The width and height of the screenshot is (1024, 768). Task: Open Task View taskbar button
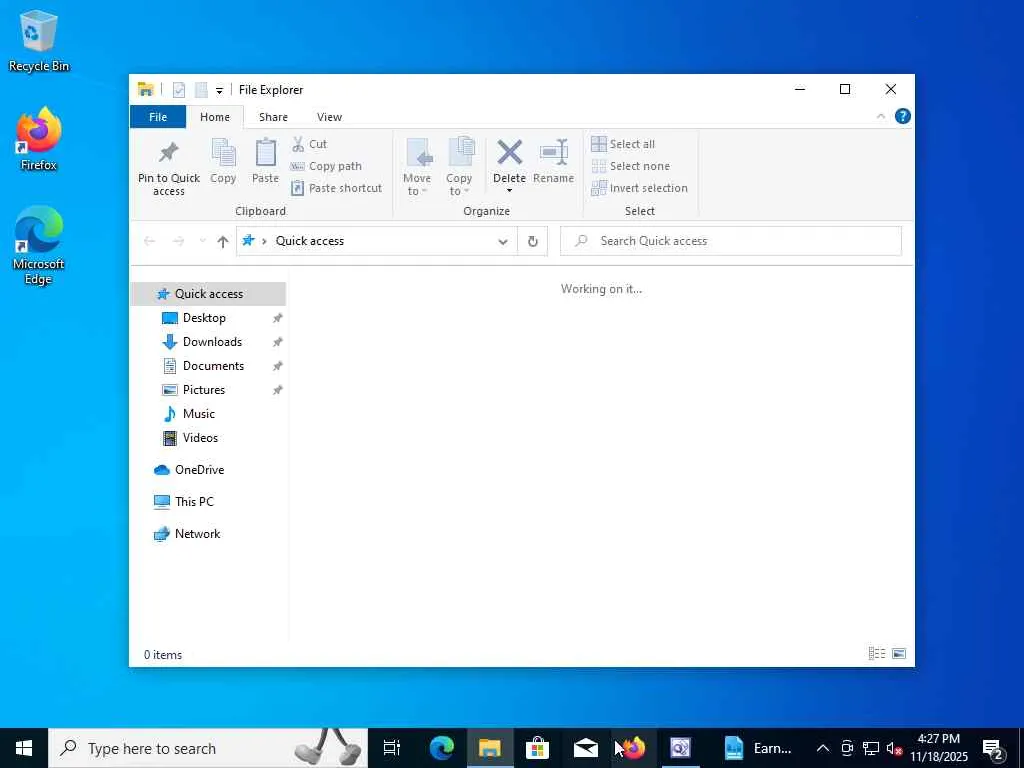point(392,748)
